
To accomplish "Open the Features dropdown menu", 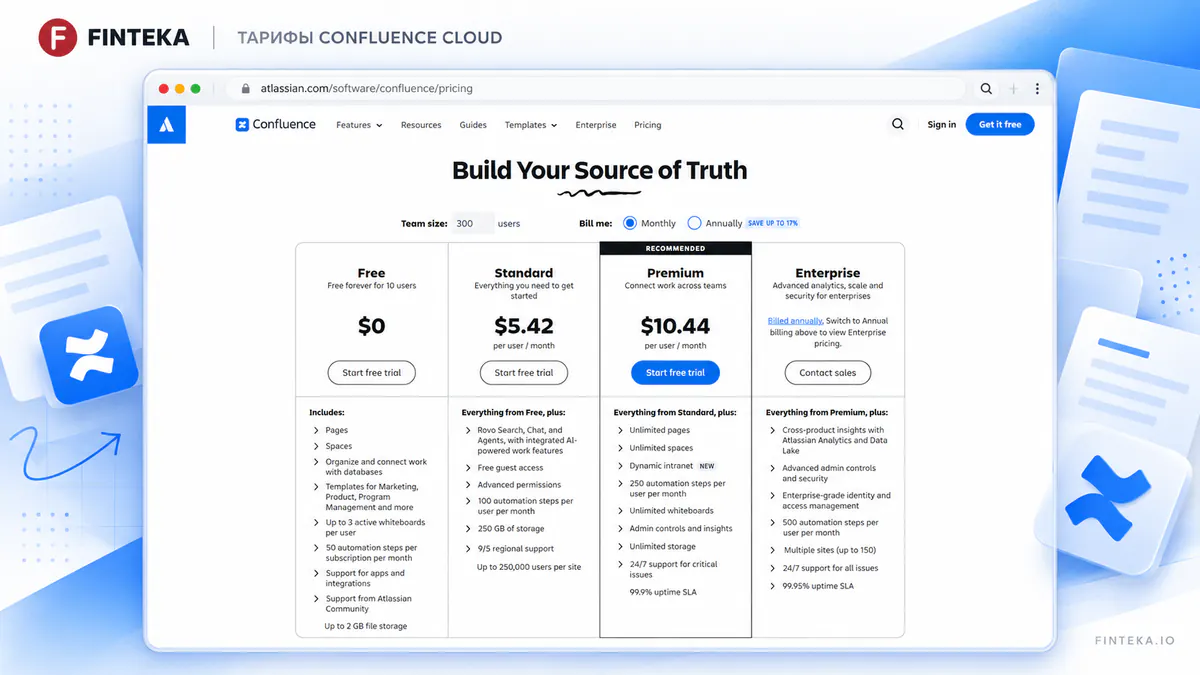I will click(x=359, y=125).
